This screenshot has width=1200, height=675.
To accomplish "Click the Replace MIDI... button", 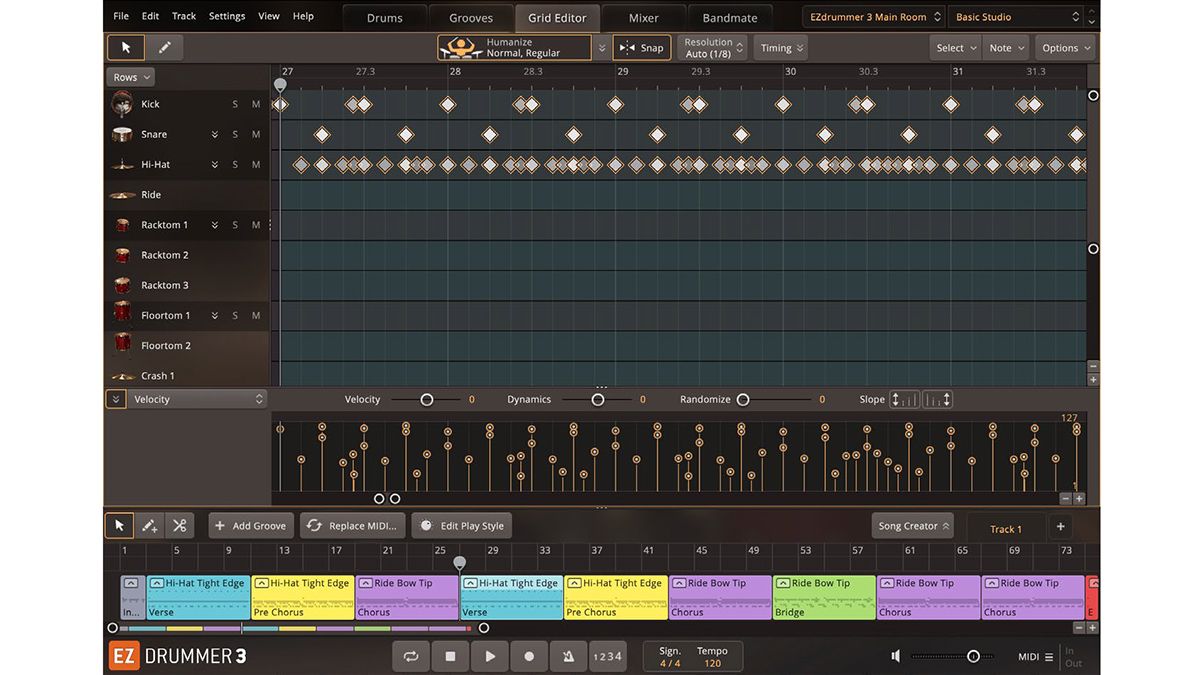I will 353,525.
